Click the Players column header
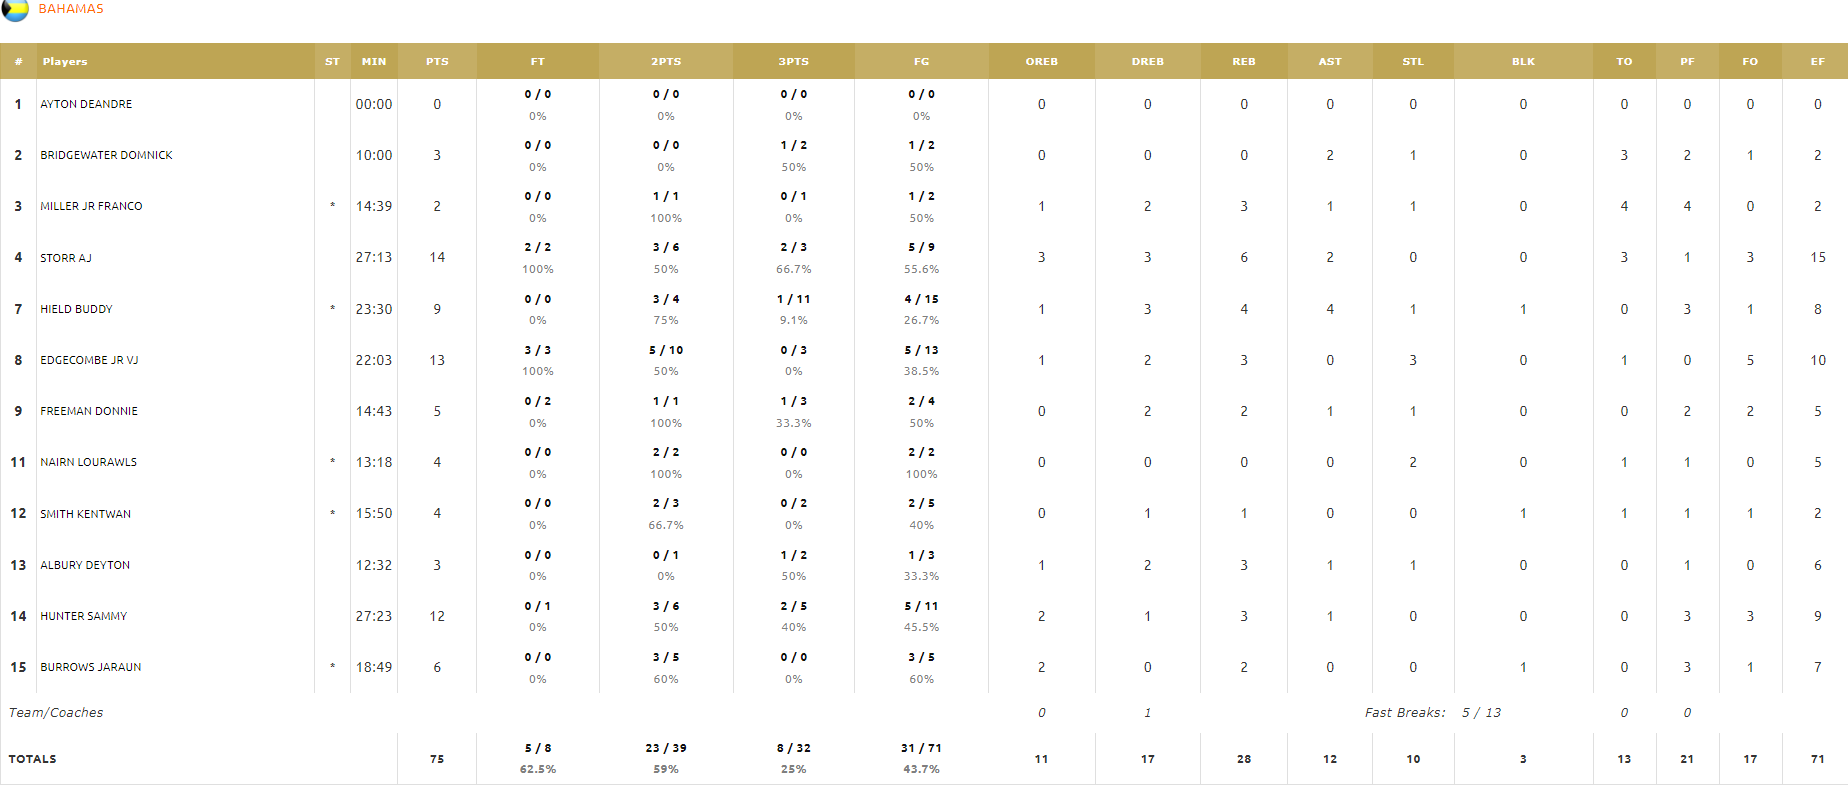Image resolution: width=1848 pixels, height=785 pixels. tap(65, 61)
